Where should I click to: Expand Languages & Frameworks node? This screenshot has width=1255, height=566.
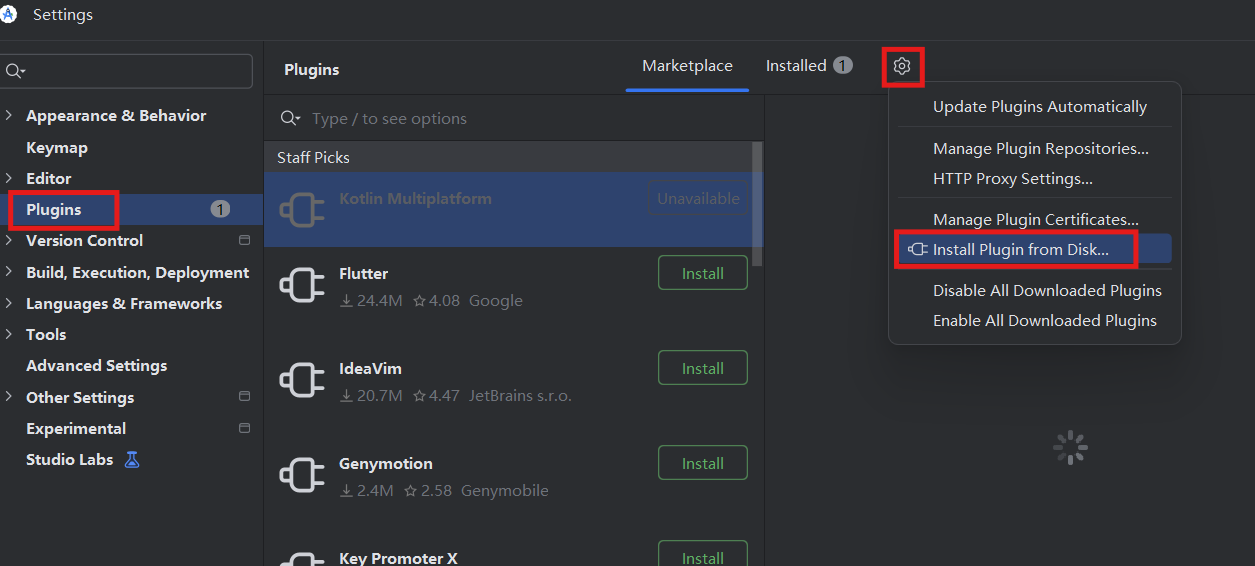click(x=9, y=303)
